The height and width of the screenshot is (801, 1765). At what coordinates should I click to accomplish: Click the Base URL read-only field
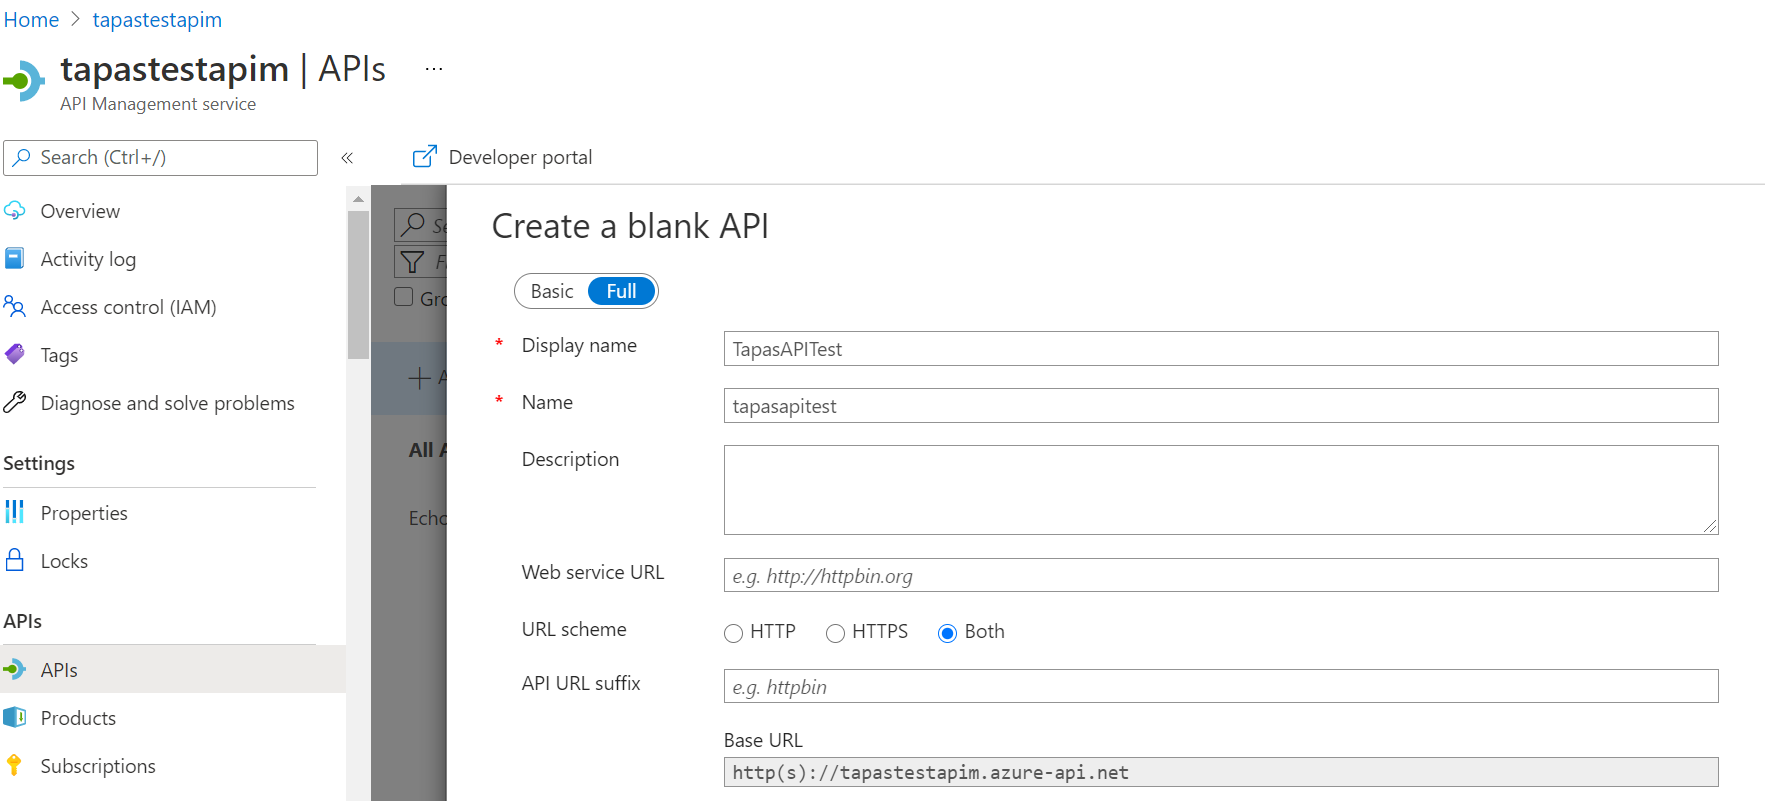click(1221, 772)
